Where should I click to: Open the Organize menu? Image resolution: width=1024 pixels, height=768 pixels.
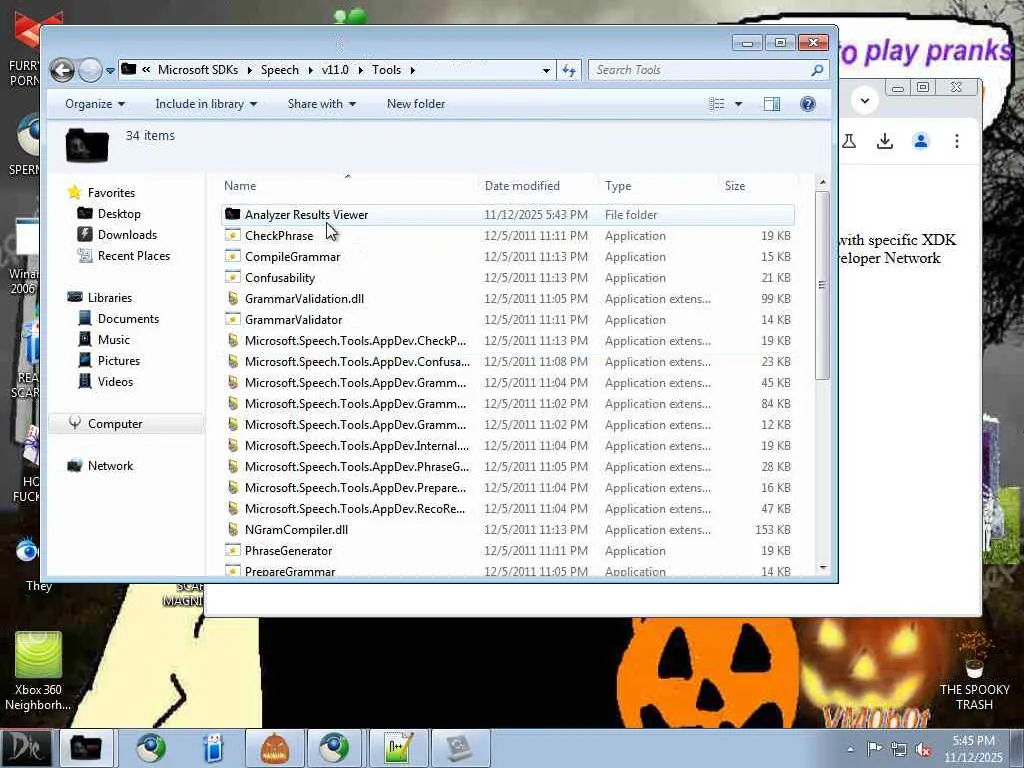pos(95,104)
